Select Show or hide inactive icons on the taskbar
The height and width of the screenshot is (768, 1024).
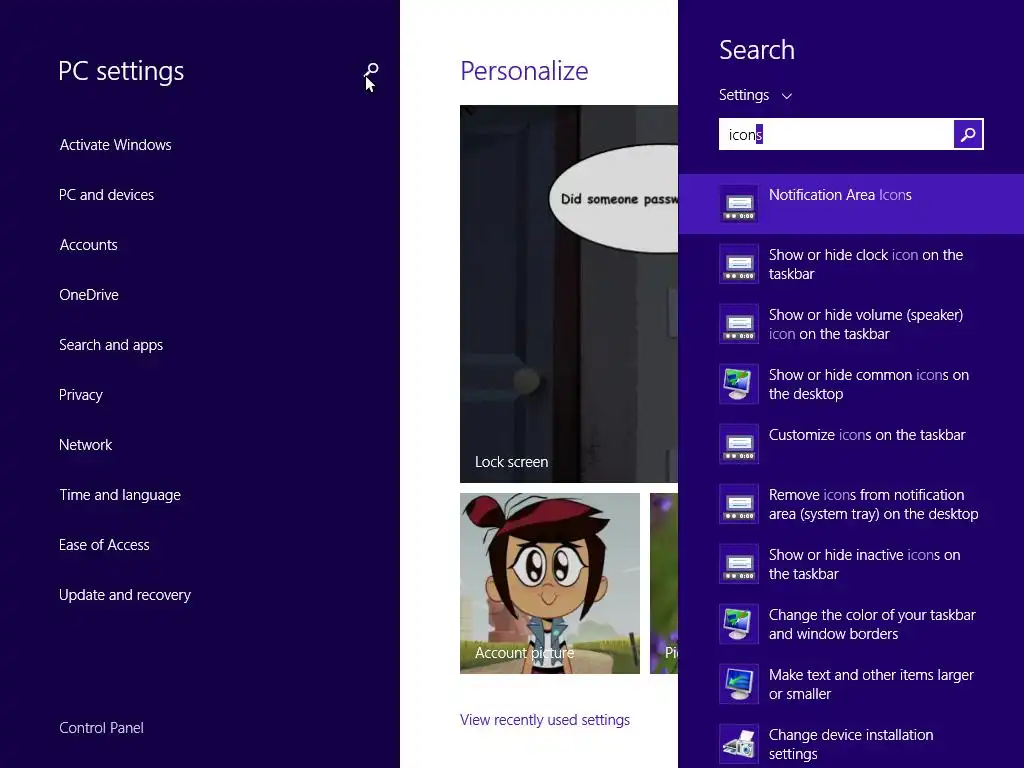pos(851,564)
